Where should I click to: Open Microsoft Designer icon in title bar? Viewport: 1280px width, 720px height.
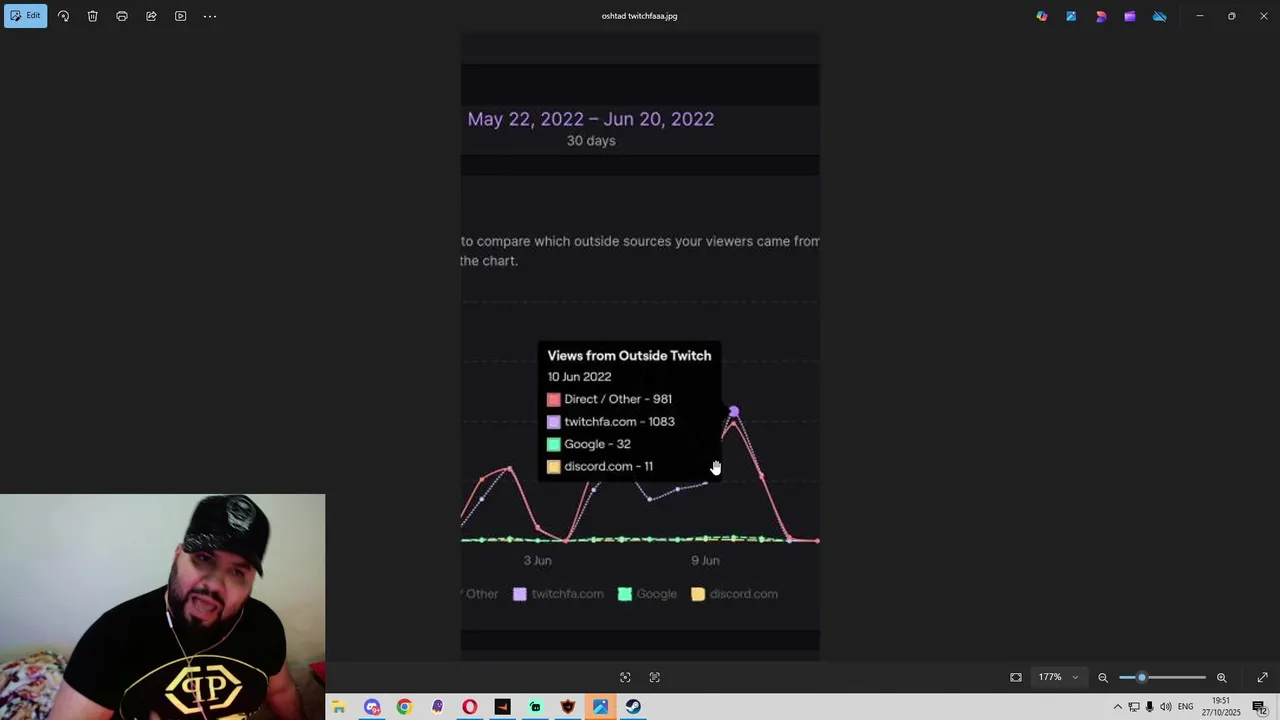click(1101, 16)
